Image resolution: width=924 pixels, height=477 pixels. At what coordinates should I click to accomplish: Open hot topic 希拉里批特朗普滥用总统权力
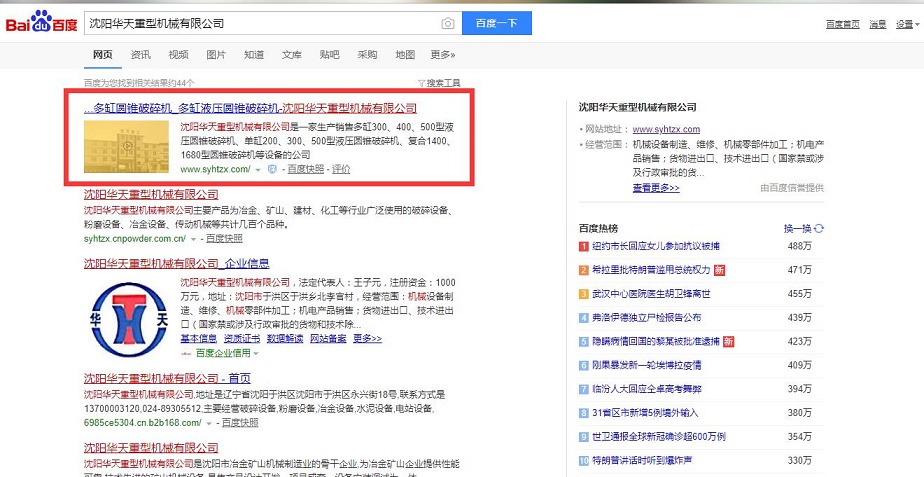(x=651, y=270)
